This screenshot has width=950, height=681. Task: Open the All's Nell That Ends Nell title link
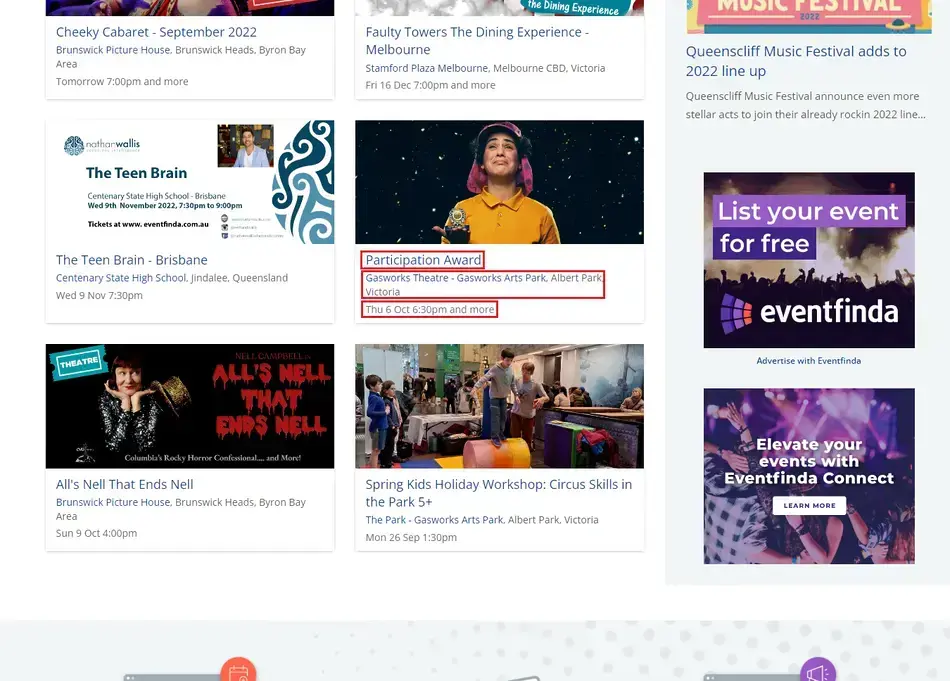point(125,484)
